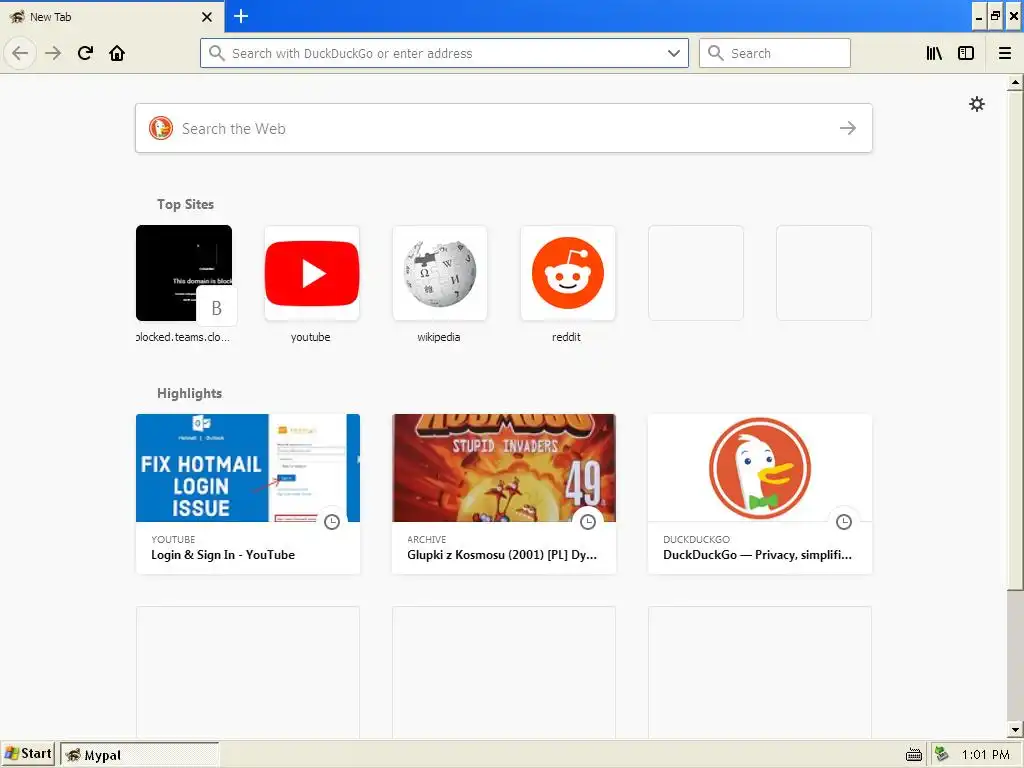The height and width of the screenshot is (768, 1024).
Task: Click history clock icon on DuckDuckGo highlight
Action: click(x=844, y=521)
